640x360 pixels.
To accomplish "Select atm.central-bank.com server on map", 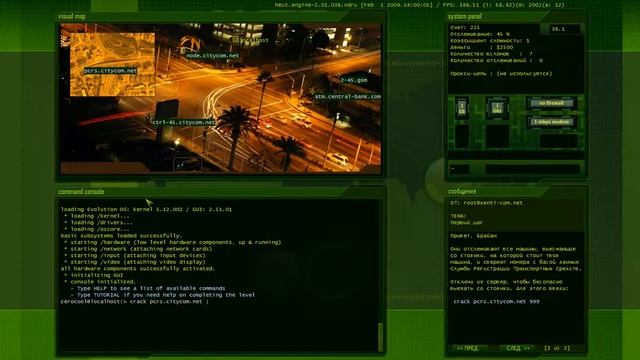I will pos(348,97).
